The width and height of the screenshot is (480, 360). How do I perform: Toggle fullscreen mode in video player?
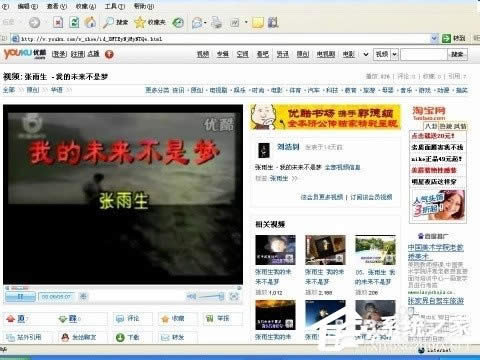[x=235, y=296]
